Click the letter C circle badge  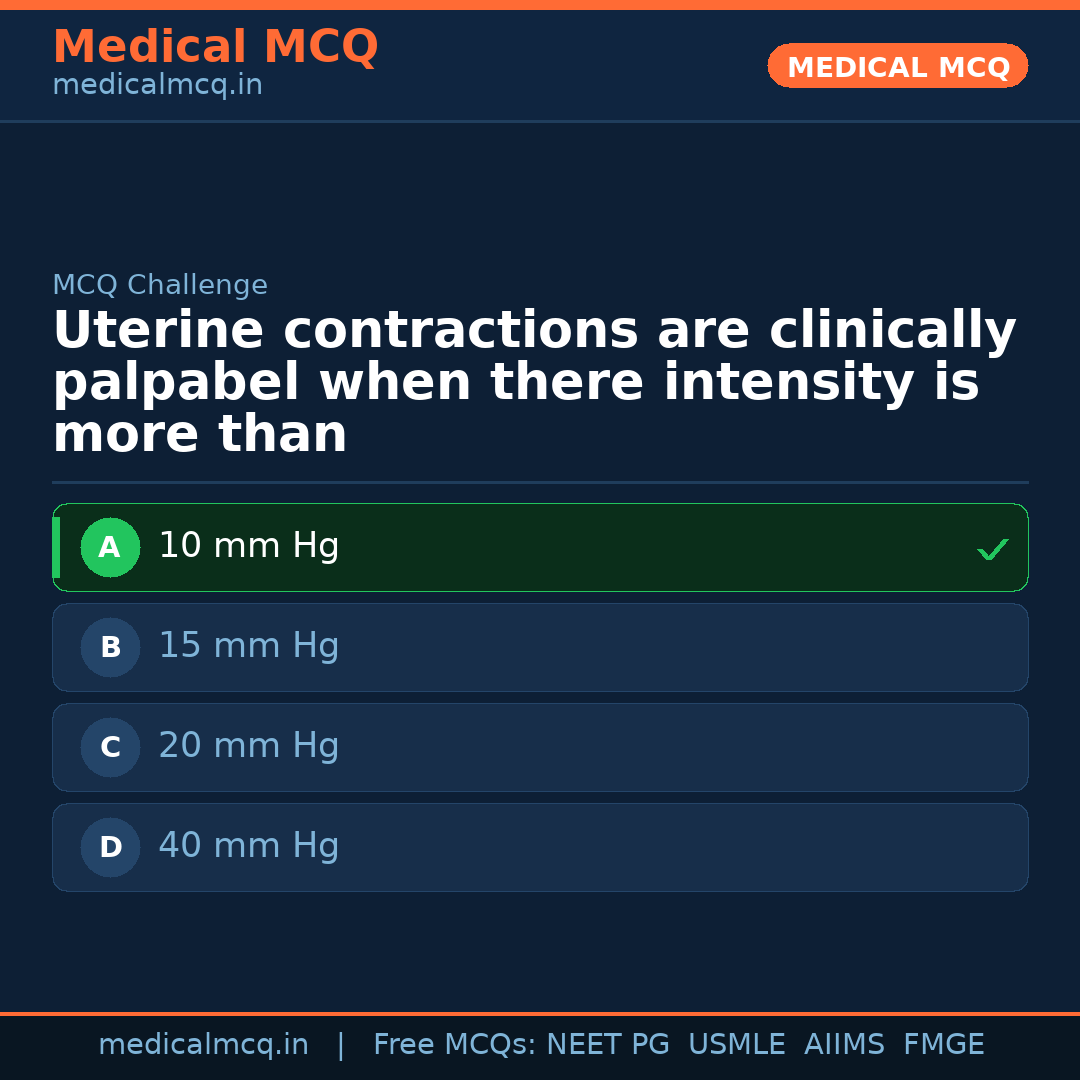(x=110, y=748)
